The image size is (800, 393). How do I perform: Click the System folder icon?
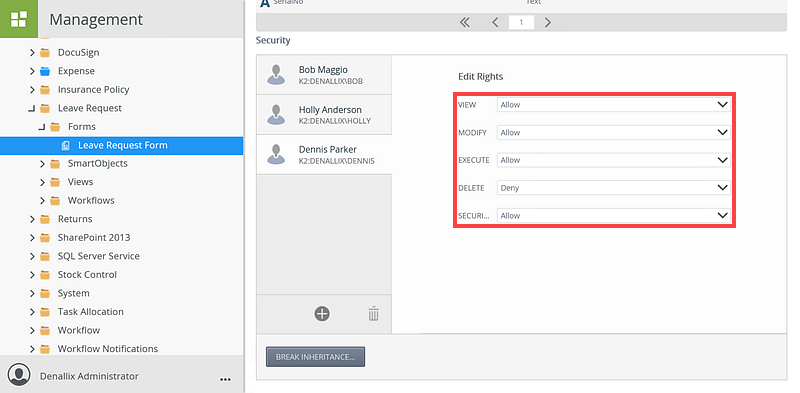(x=45, y=293)
